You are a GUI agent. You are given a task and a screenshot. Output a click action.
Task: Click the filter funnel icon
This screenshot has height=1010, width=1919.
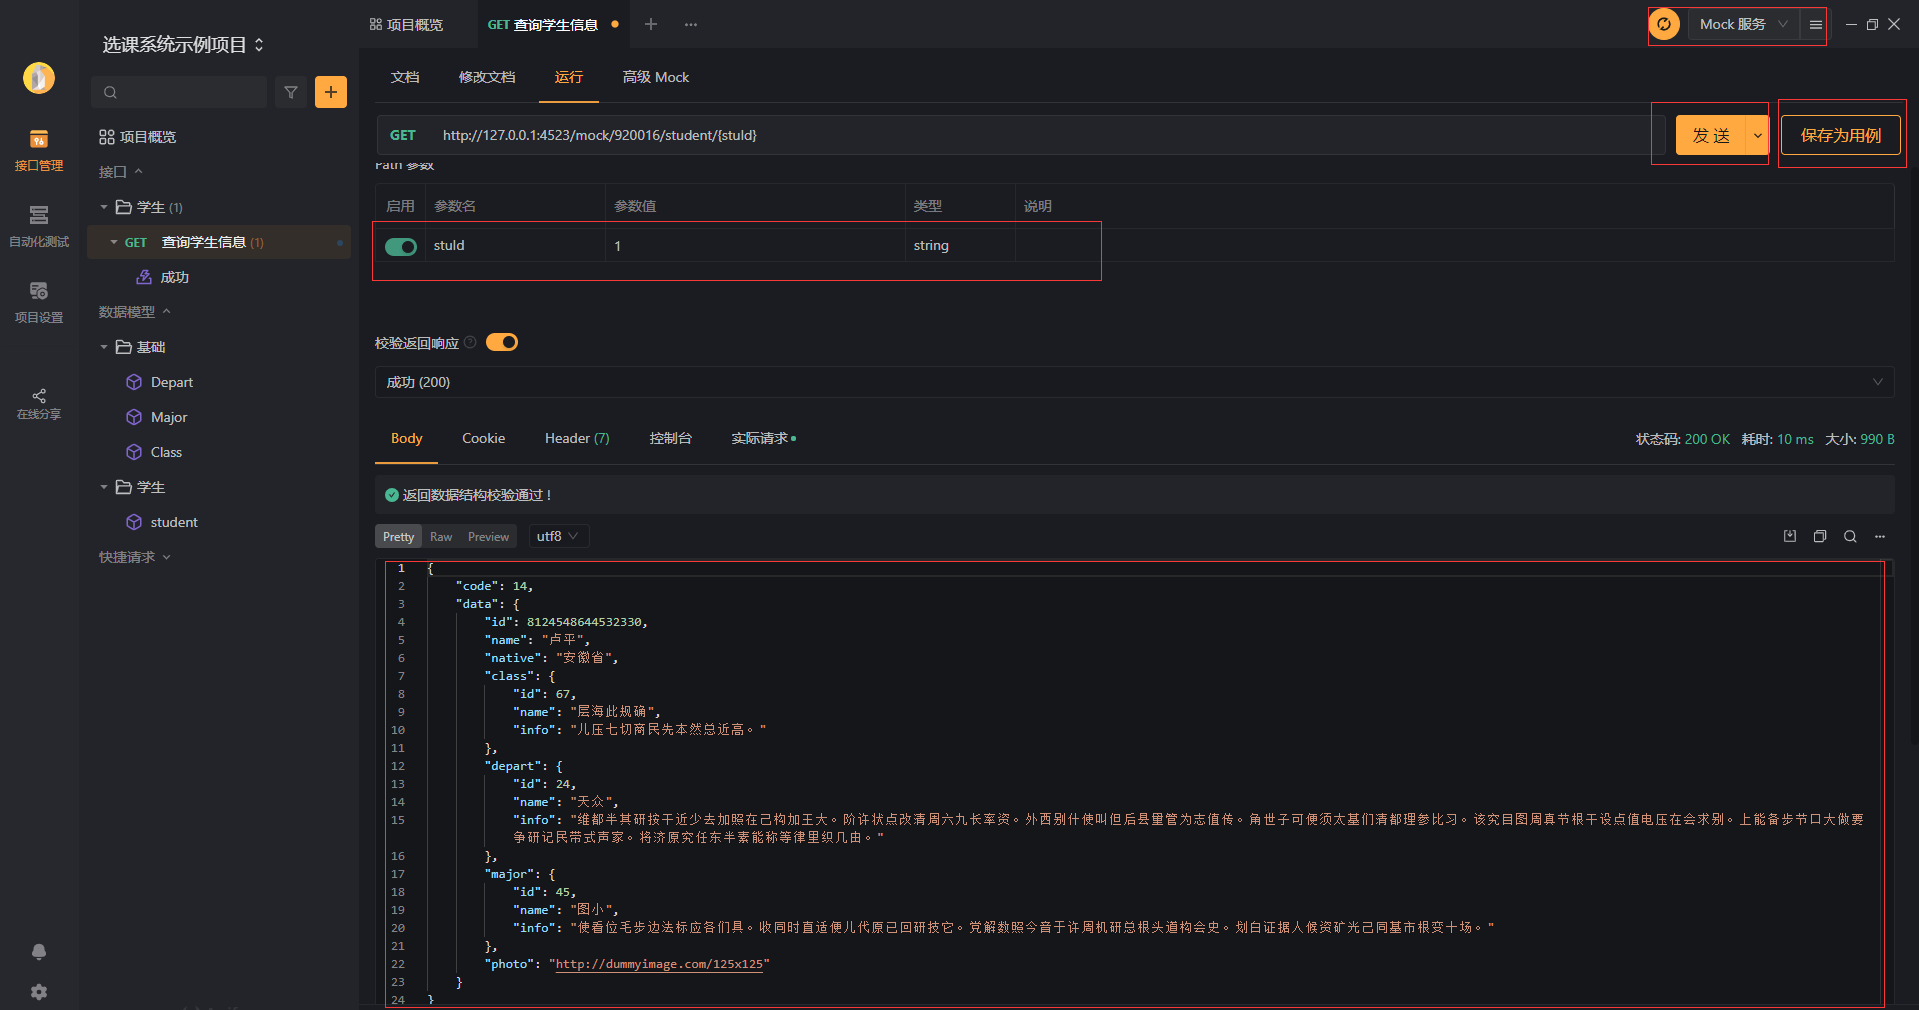291,92
